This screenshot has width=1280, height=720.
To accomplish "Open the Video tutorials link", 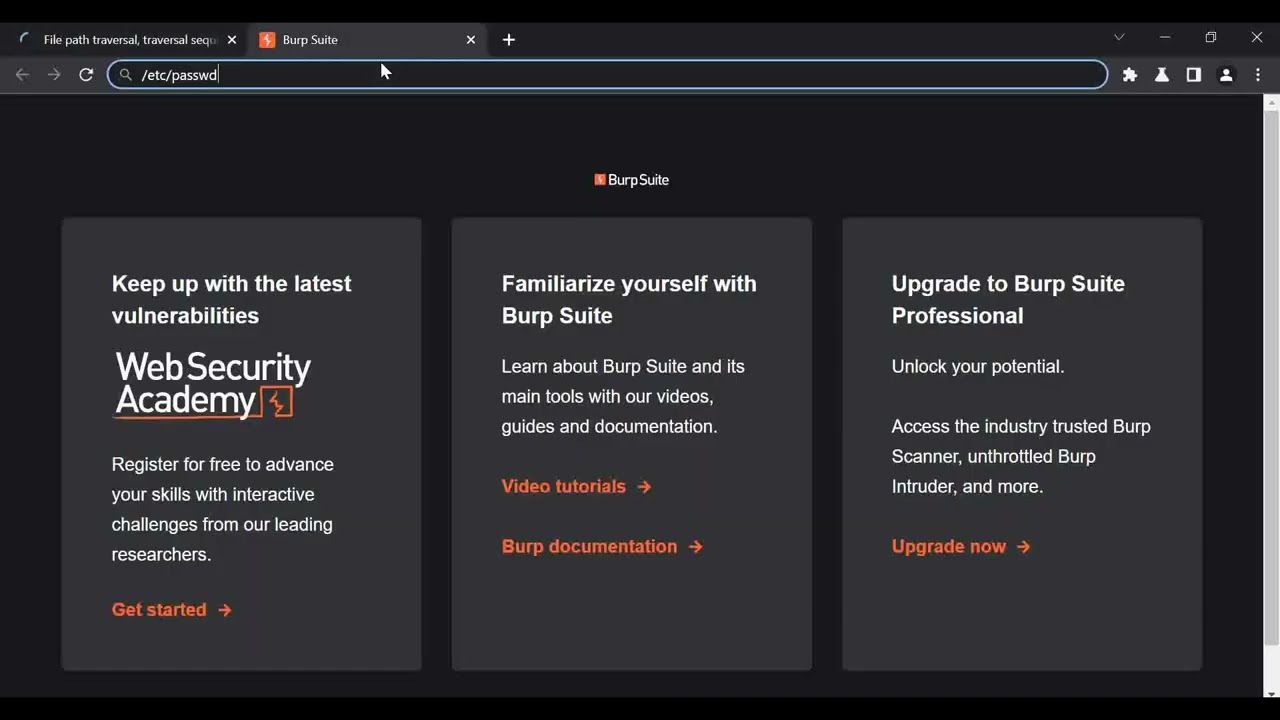I will [x=576, y=487].
